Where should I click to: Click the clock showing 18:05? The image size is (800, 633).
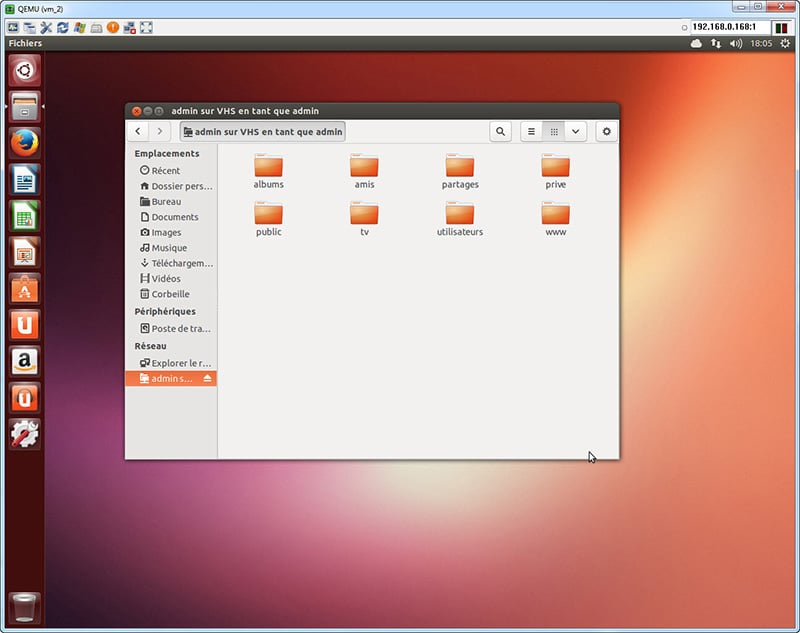(x=761, y=43)
